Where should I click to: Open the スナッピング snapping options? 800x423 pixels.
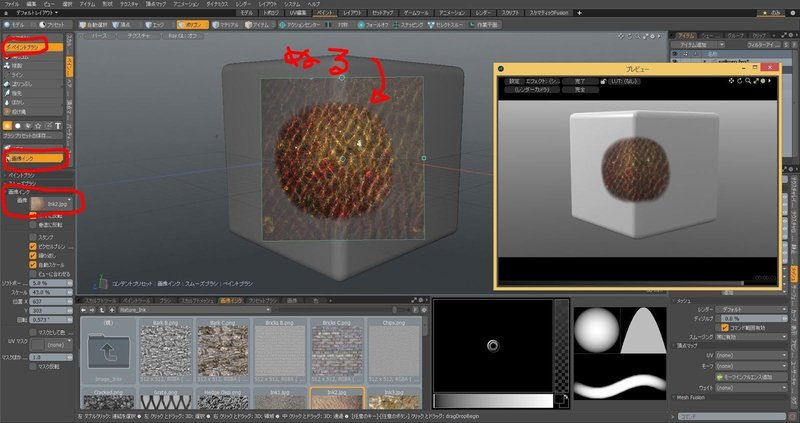coord(408,24)
